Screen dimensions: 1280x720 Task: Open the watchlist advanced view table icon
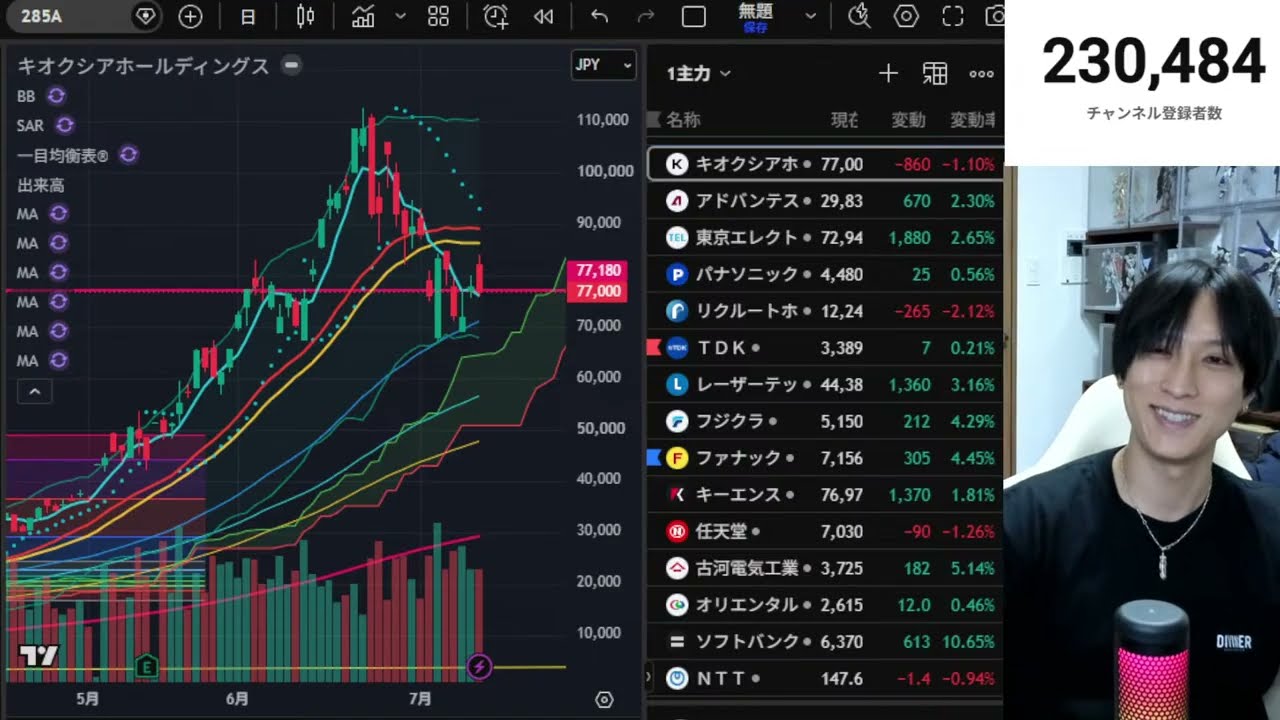coord(935,73)
